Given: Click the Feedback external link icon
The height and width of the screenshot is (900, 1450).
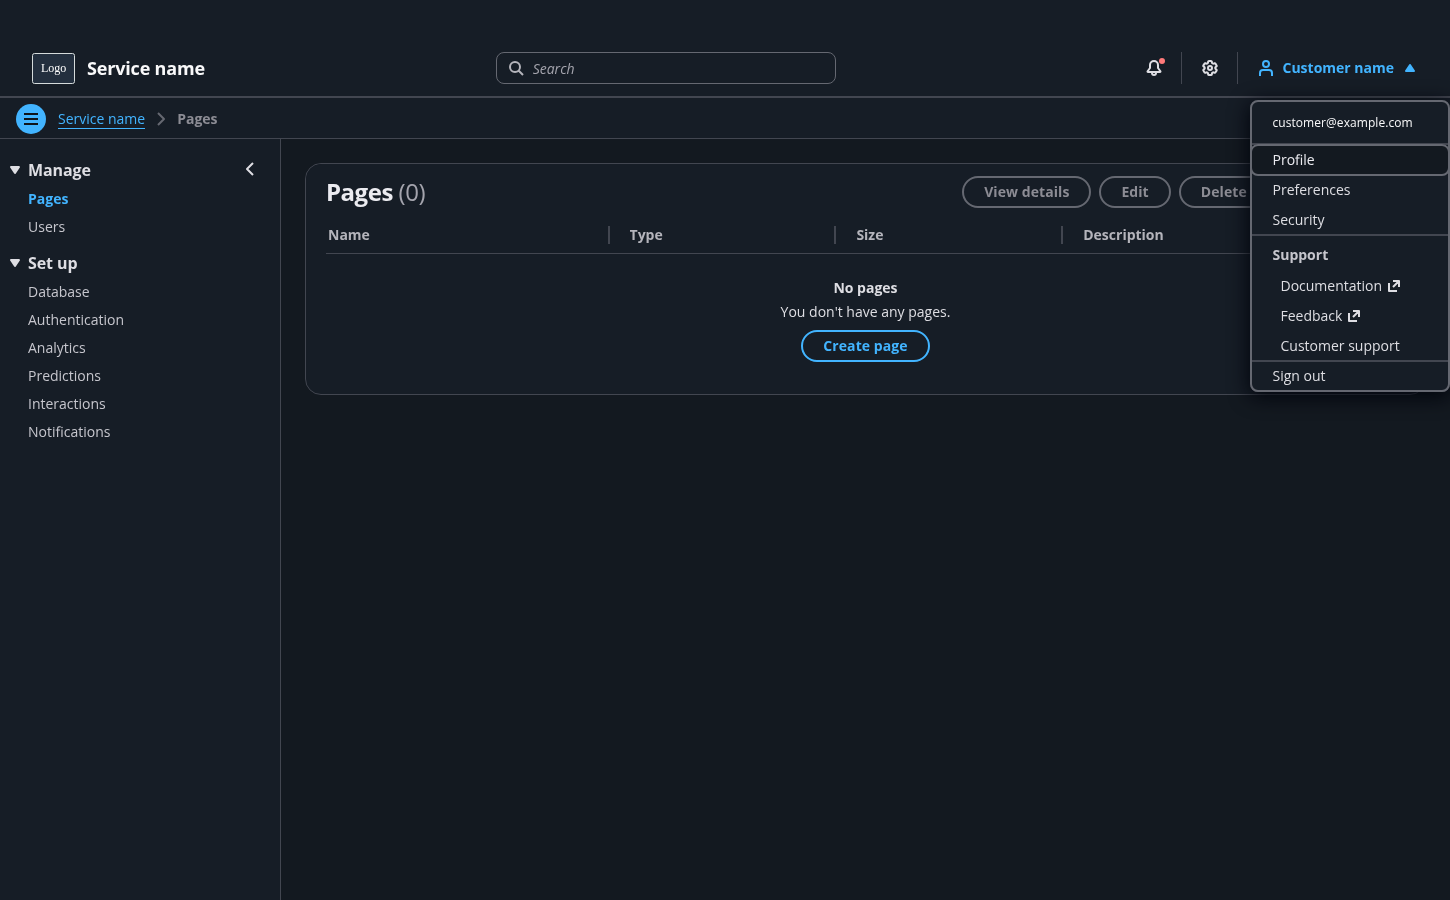Looking at the screenshot, I should tap(1354, 316).
